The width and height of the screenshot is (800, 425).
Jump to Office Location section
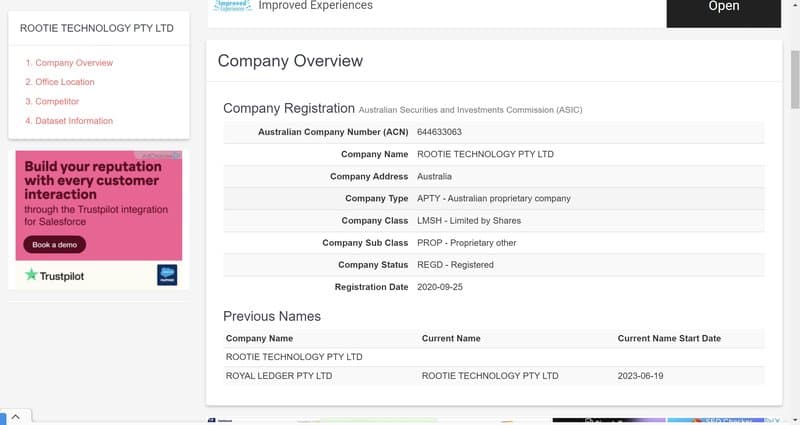60,82
